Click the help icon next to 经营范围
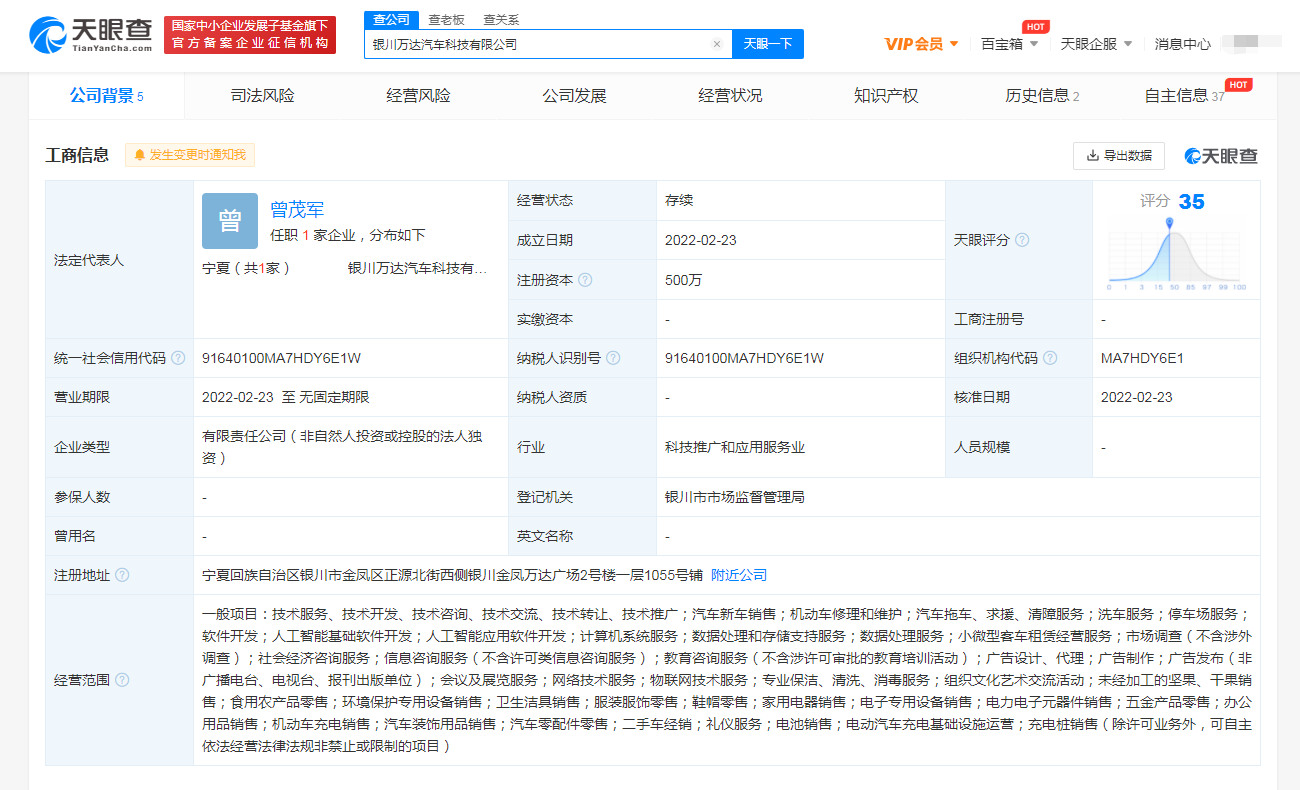The image size is (1300, 790). click(122, 679)
